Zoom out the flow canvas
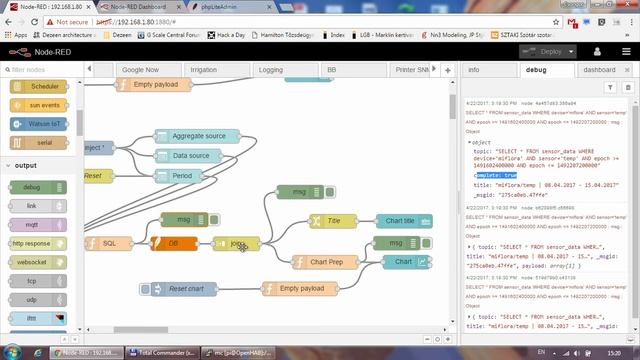The image size is (640, 360). pos(427,340)
